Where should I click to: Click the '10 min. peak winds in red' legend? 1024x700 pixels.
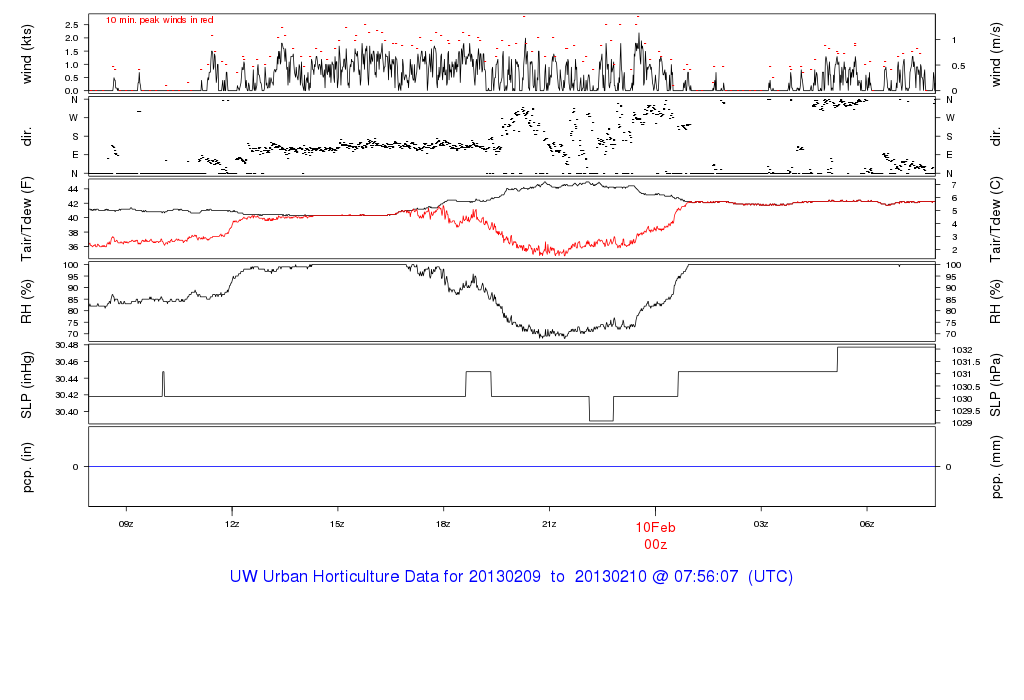click(159, 20)
